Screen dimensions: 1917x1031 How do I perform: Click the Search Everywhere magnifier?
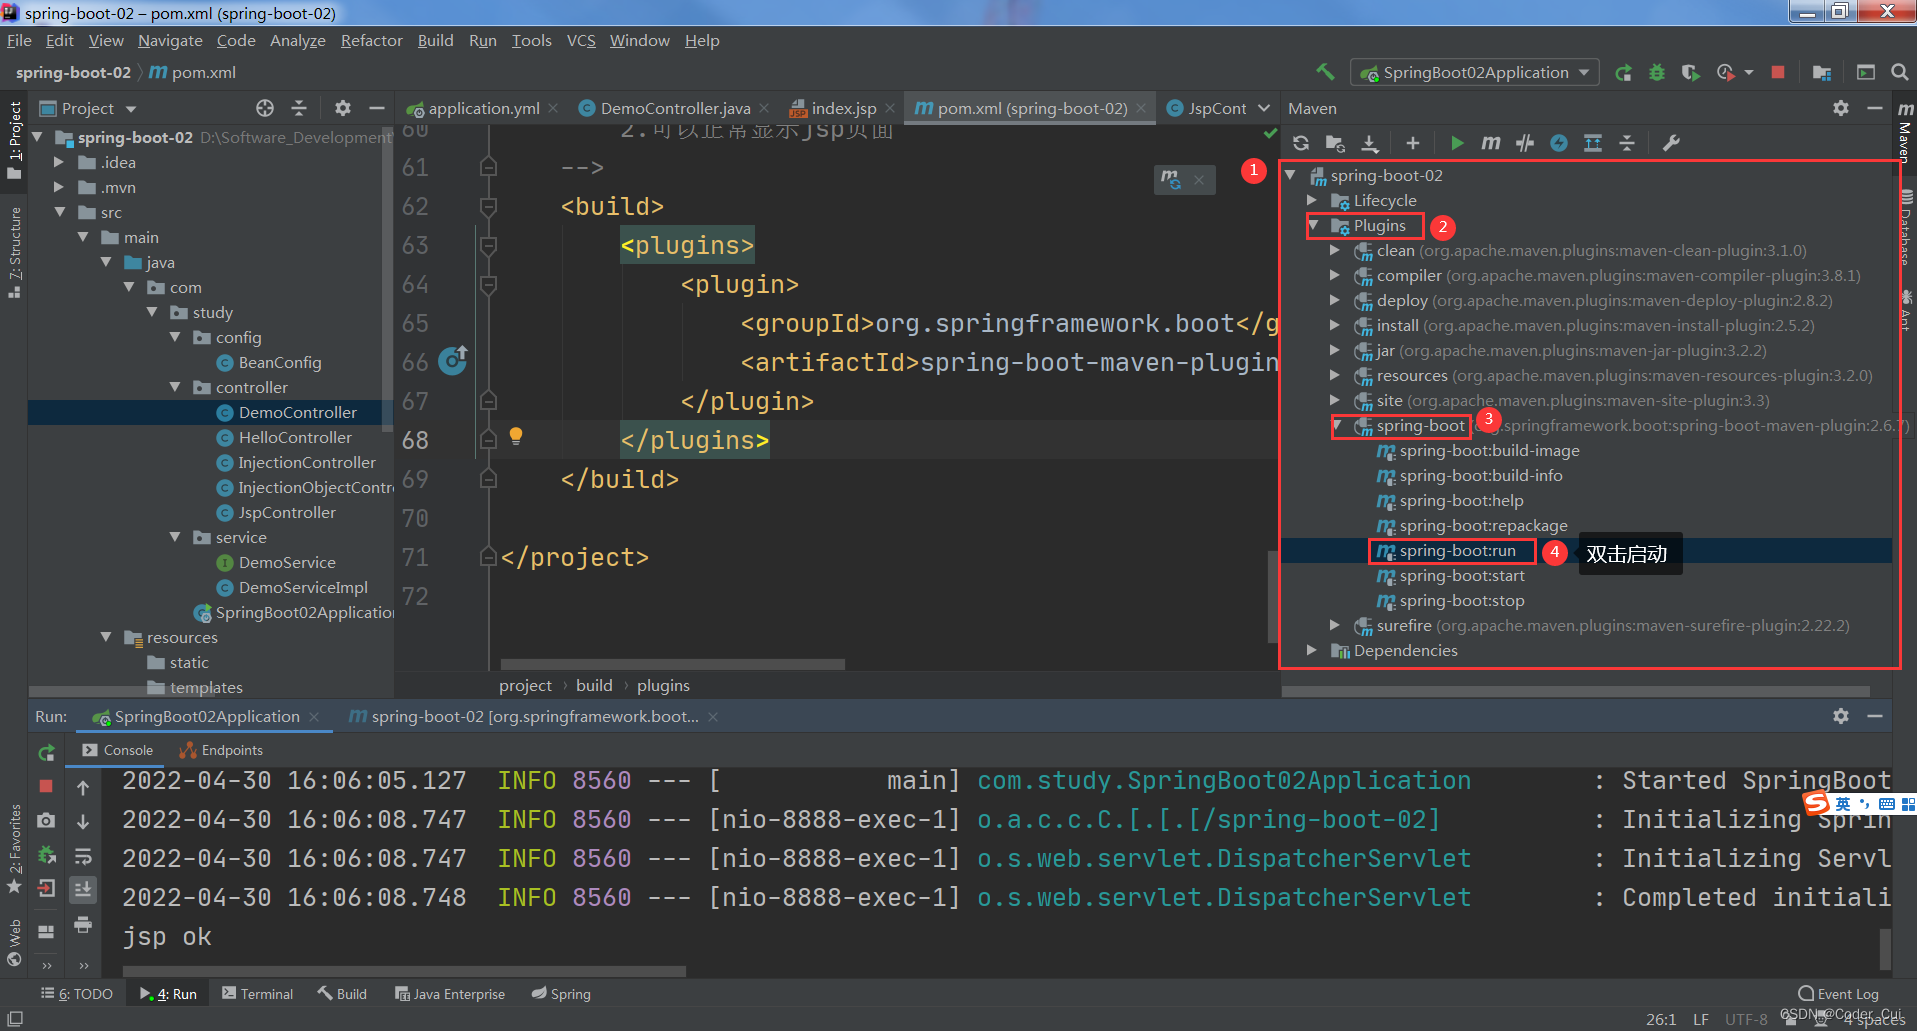[x=1900, y=72]
